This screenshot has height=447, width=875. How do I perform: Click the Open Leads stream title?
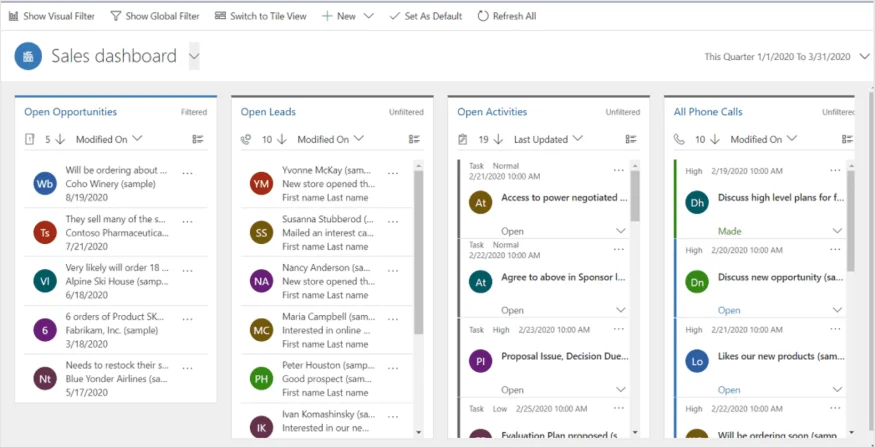pyautogui.click(x=268, y=112)
